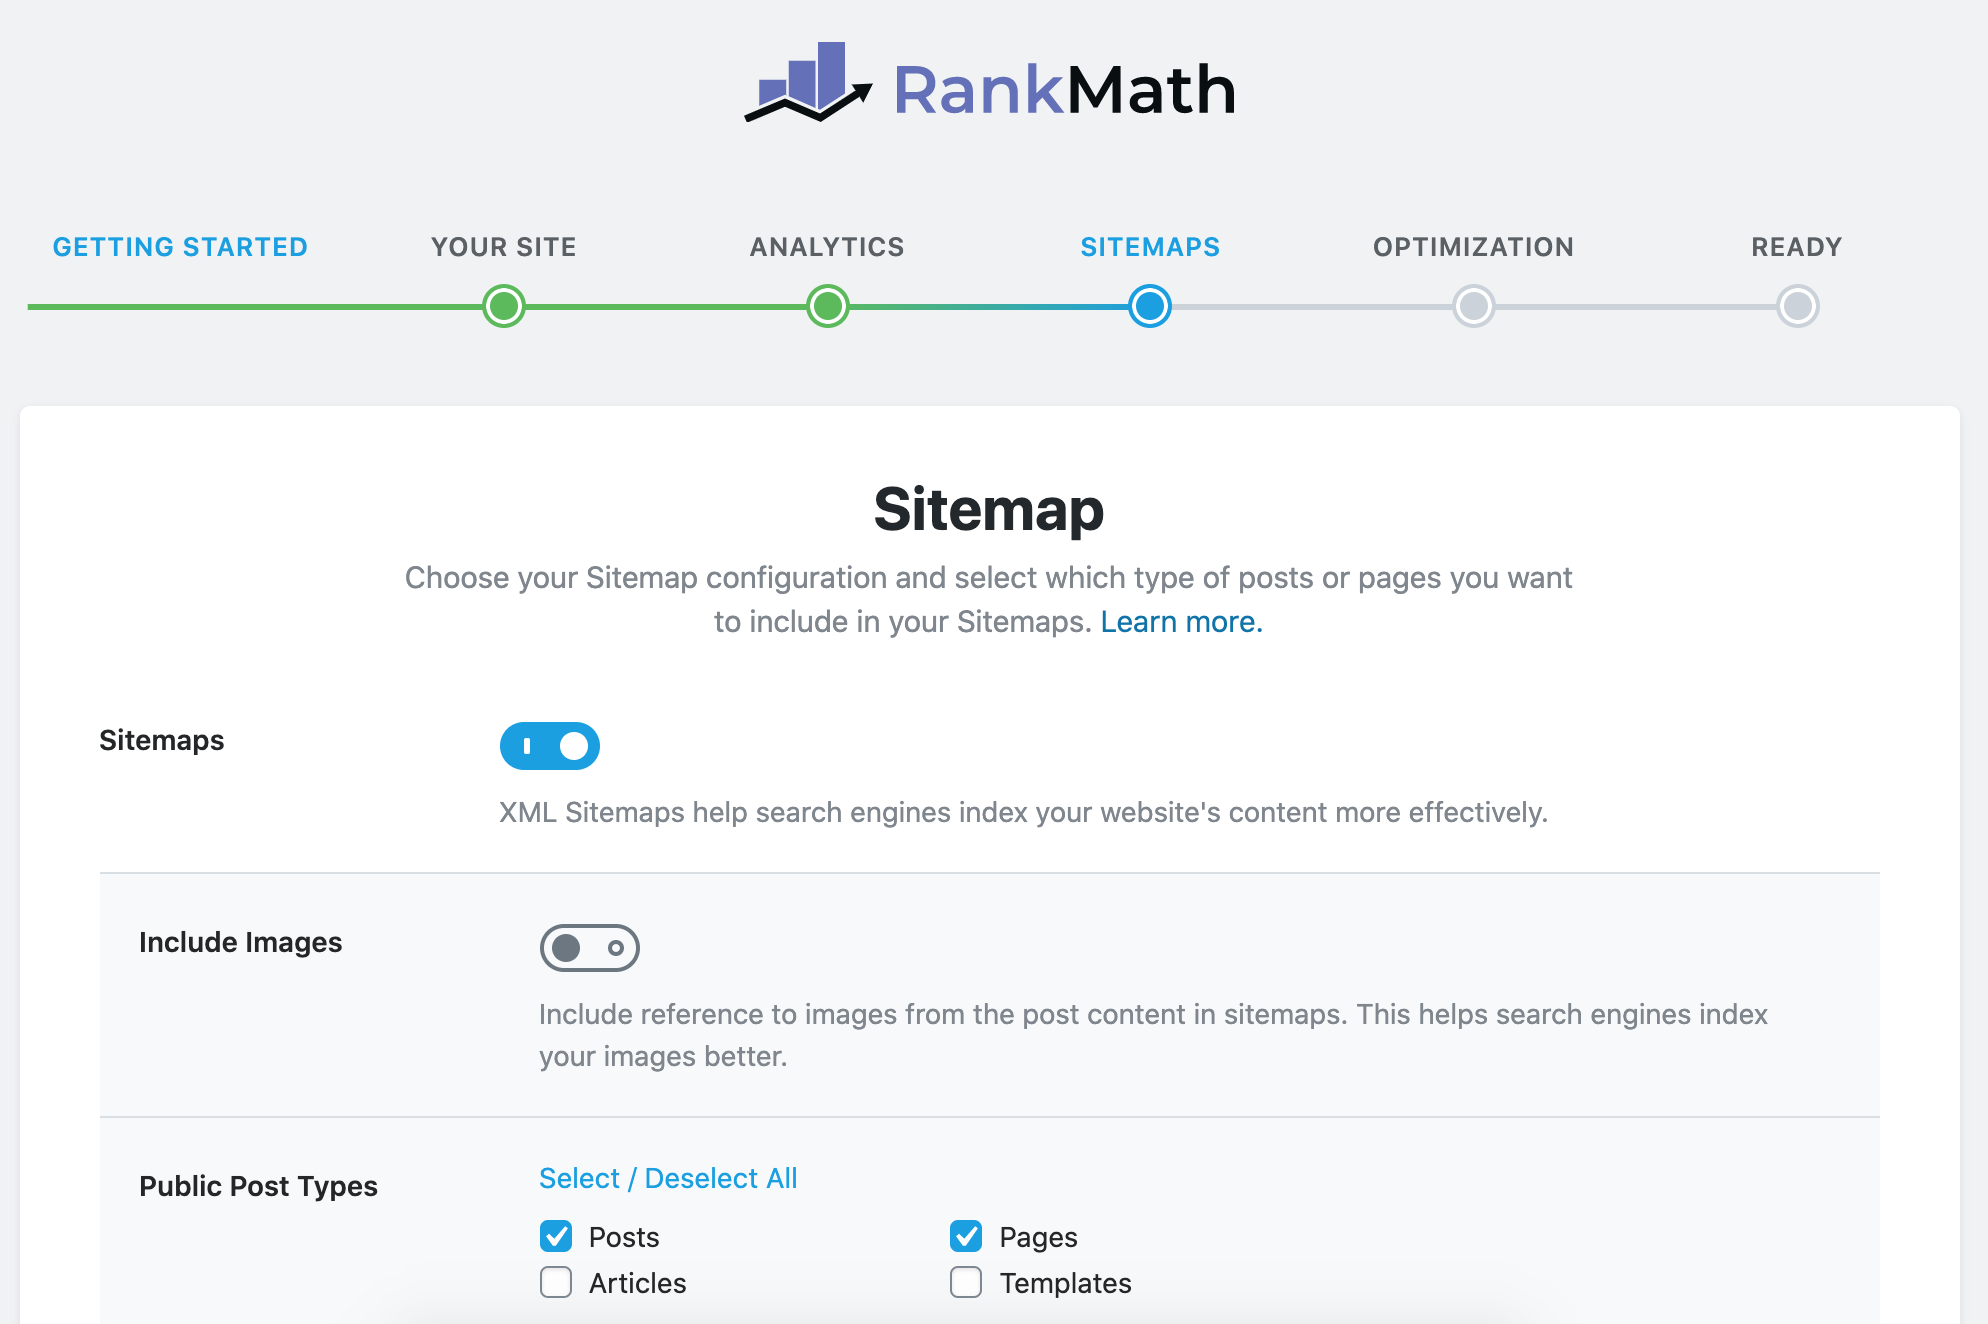This screenshot has height=1324, width=1988.
Task: Open the Your Site step
Action: click(503, 246)
